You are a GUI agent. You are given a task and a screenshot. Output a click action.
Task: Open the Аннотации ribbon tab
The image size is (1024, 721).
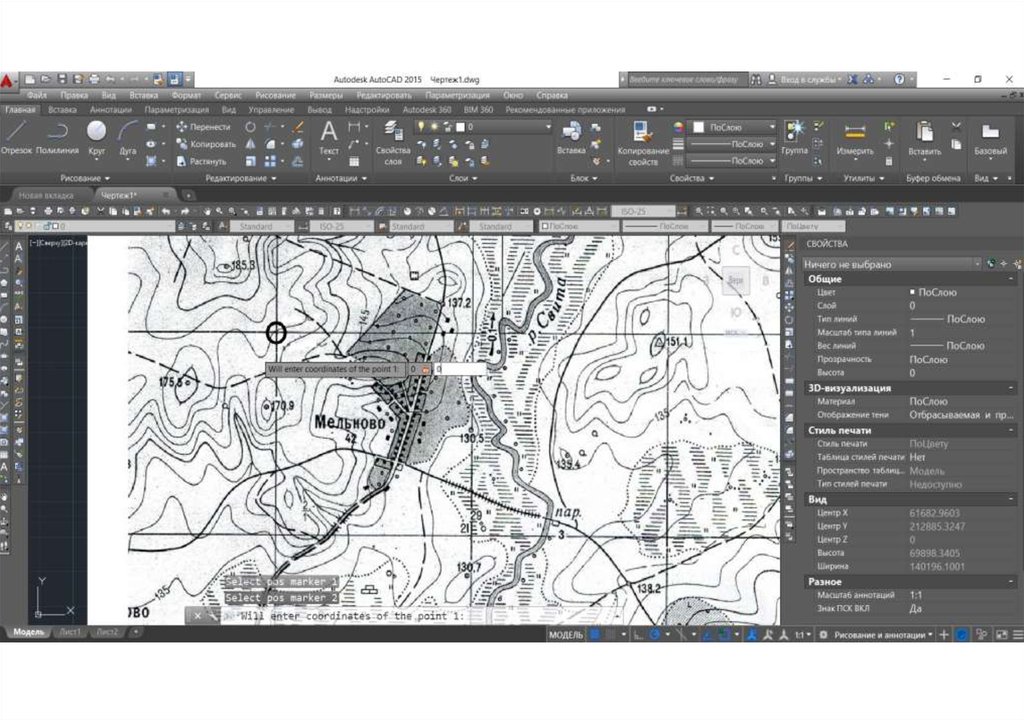point(110,110)
